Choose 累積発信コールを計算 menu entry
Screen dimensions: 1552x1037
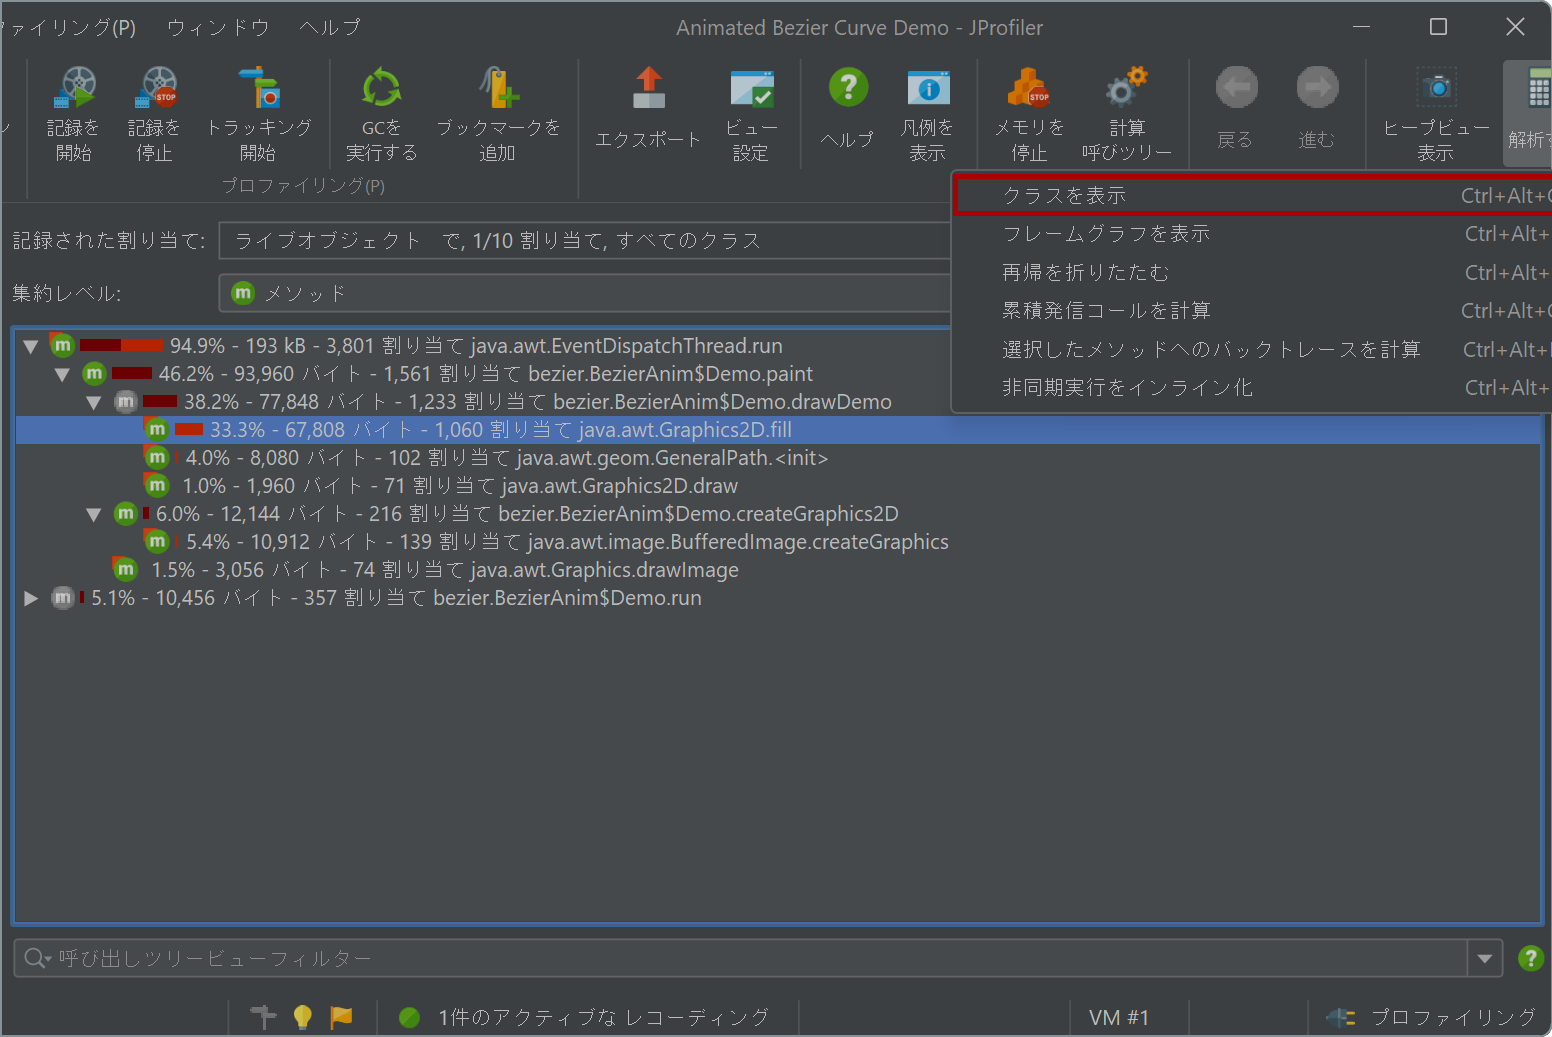click(x=1253, y=310)
